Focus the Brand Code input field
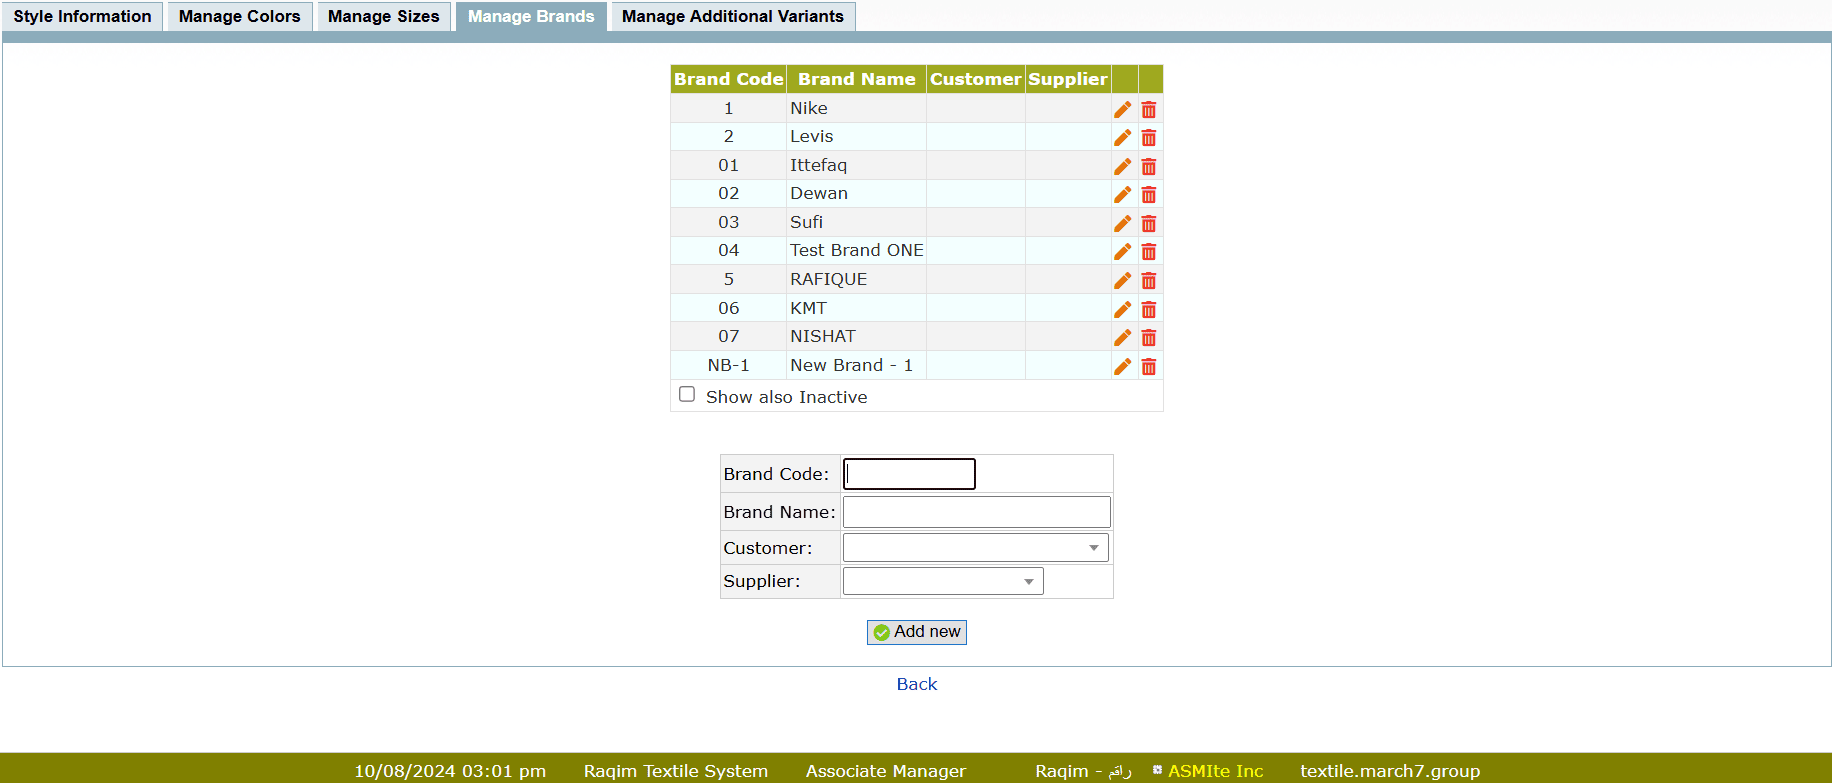The width and height of the screenshot is (1832, 783). [x=909, y=474]
